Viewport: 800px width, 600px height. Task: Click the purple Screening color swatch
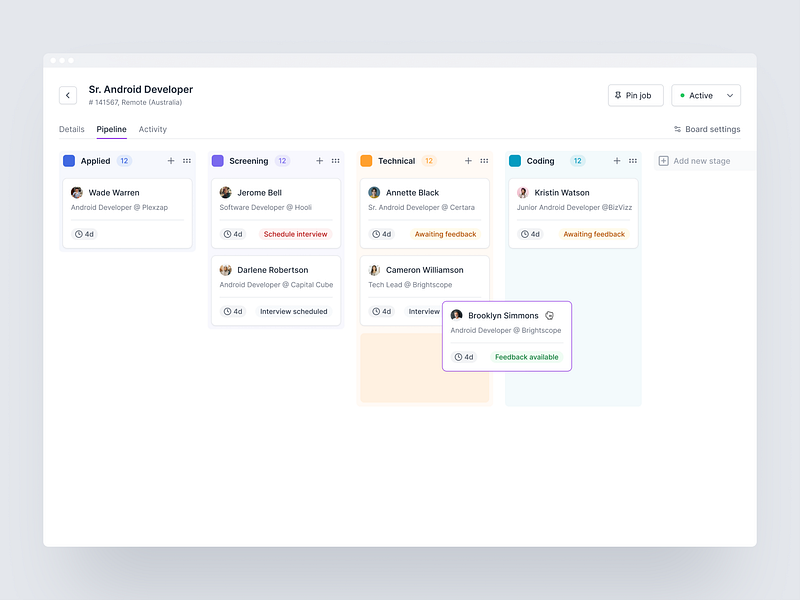(x=217, y=161)
